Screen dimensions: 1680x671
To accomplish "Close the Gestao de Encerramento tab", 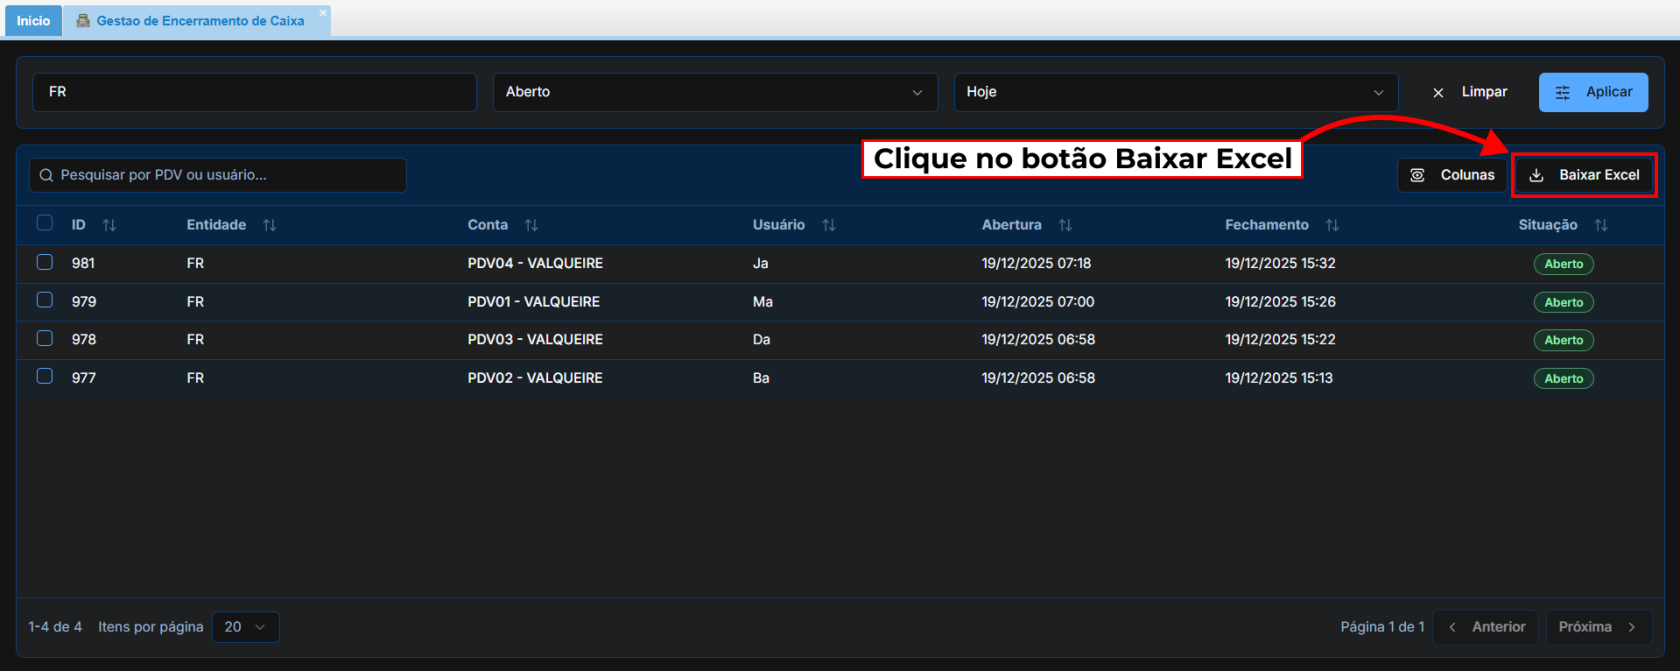I will coord(323,13).
